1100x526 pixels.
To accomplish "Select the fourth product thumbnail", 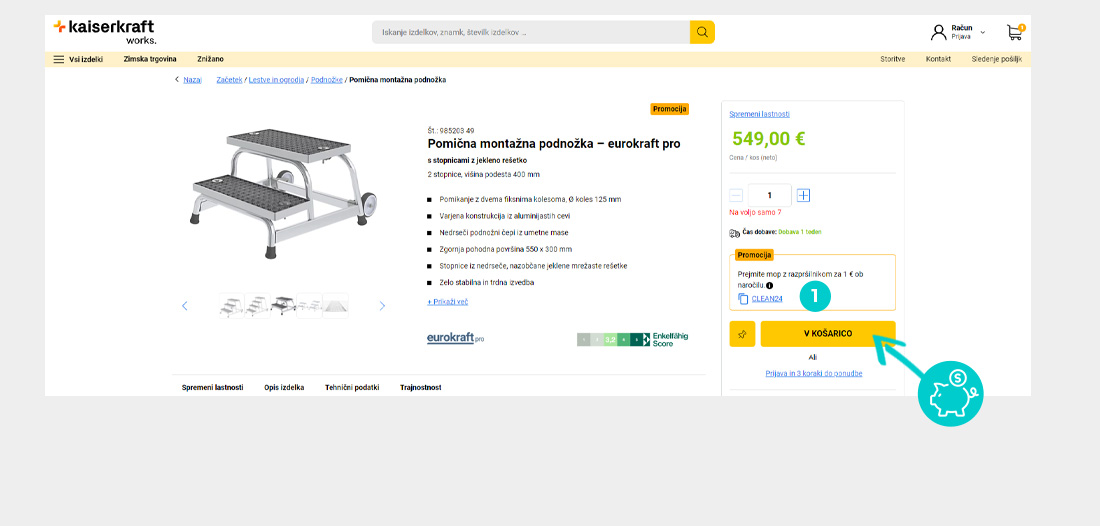I will (x=309, y=306).
